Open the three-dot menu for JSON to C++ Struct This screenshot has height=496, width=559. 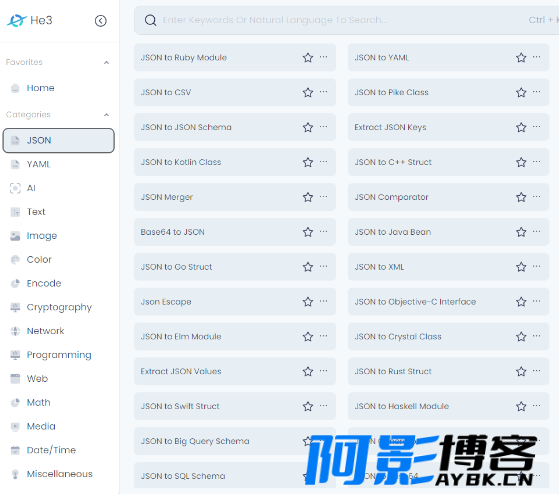(x=537, y=162)
